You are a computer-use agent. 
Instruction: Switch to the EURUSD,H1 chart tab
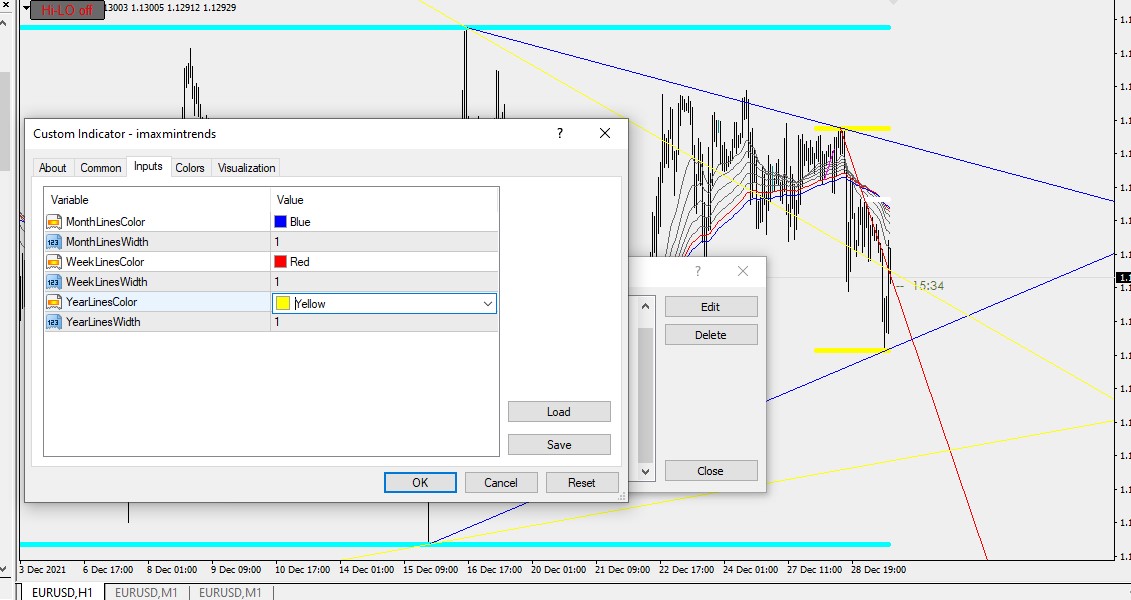[x=62, y=592]
